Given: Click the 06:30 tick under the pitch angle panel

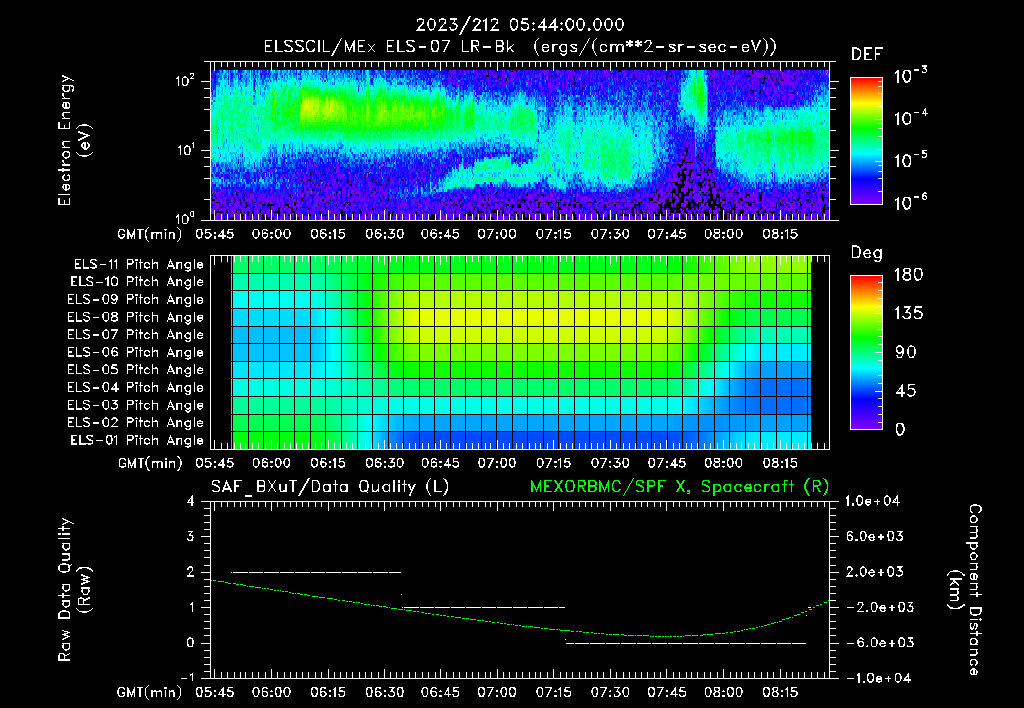Looking at the screenshot, I should click(385, 463).
